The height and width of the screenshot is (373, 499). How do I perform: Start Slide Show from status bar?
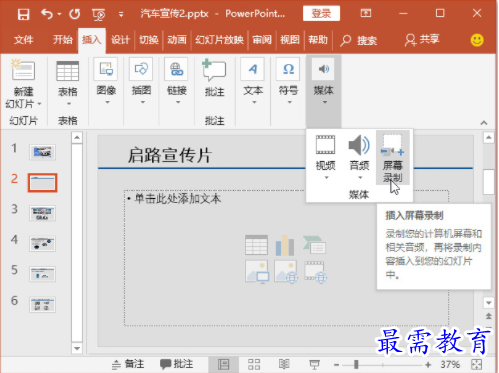(x=314, y=364)
